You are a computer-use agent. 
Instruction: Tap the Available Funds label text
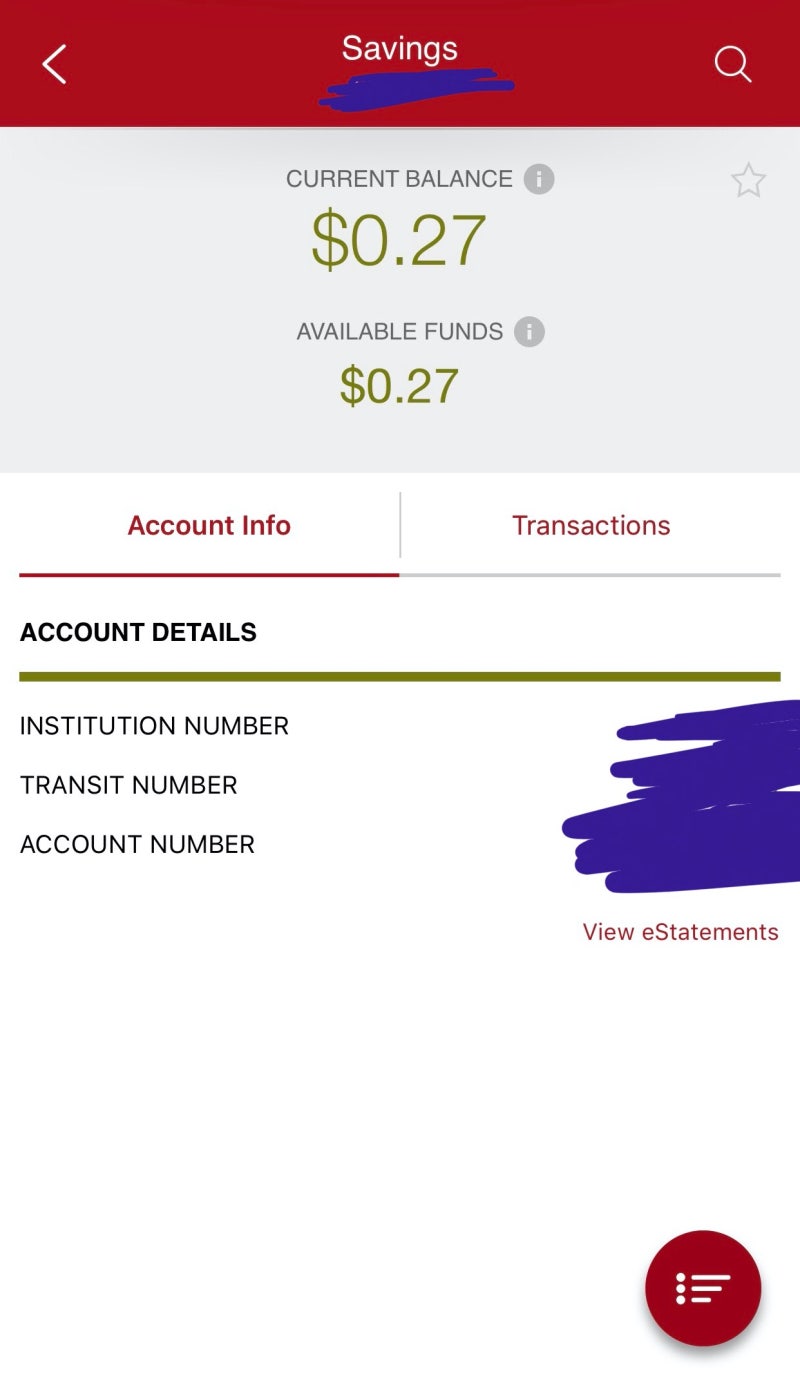[399, 332]
